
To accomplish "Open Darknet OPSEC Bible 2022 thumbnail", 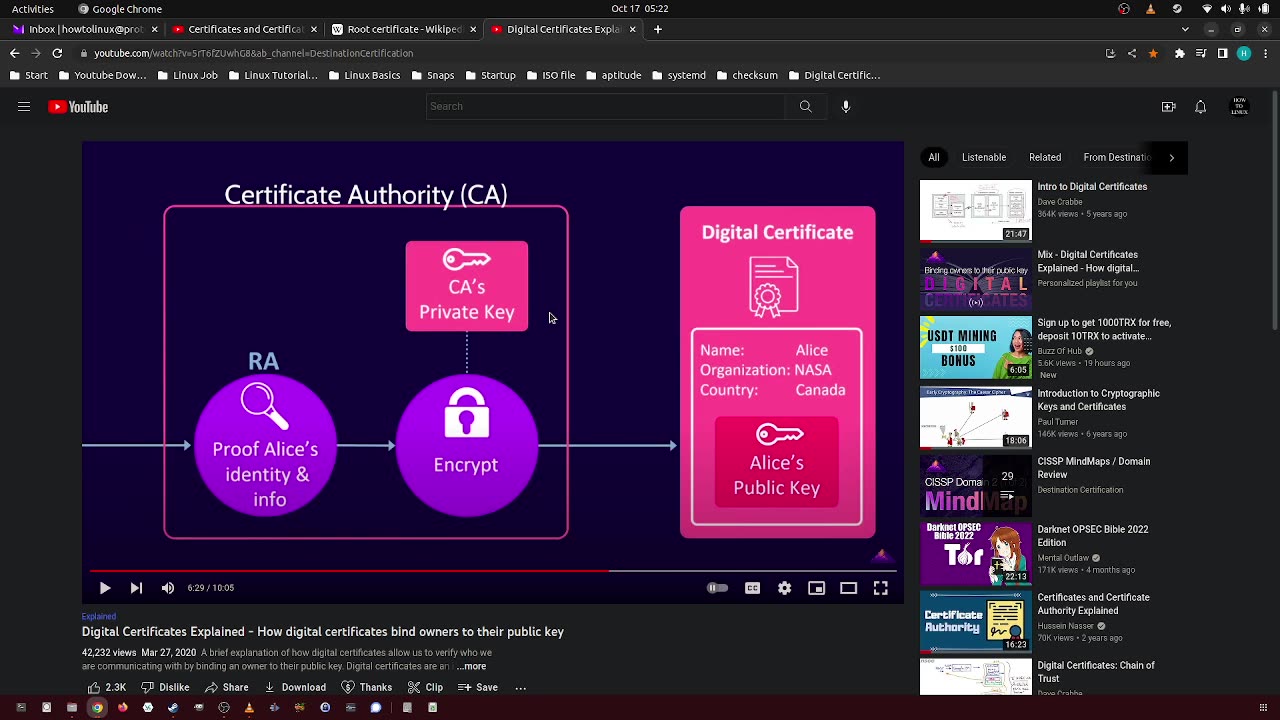I will click(x=976, y=553).
